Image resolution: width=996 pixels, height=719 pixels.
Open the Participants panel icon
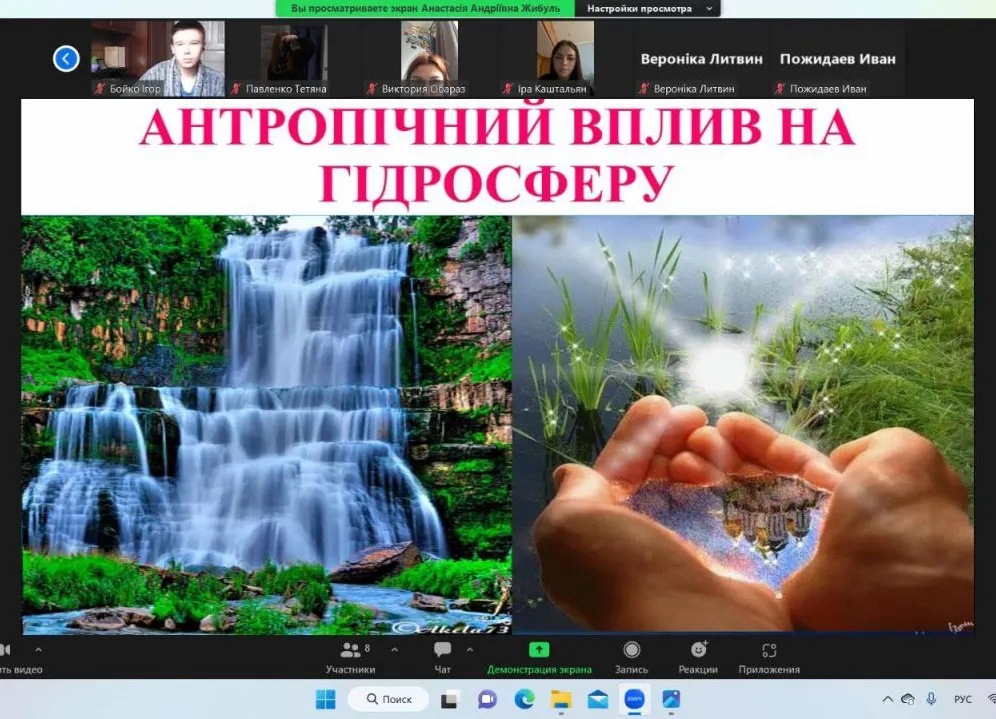[351, 650]
